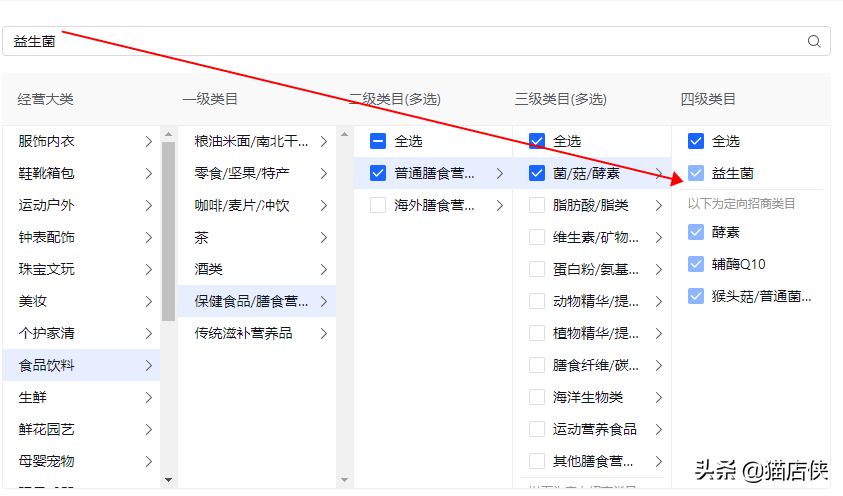Open the 零食/坚果/特产 arrow

click(x=324, y=174)
